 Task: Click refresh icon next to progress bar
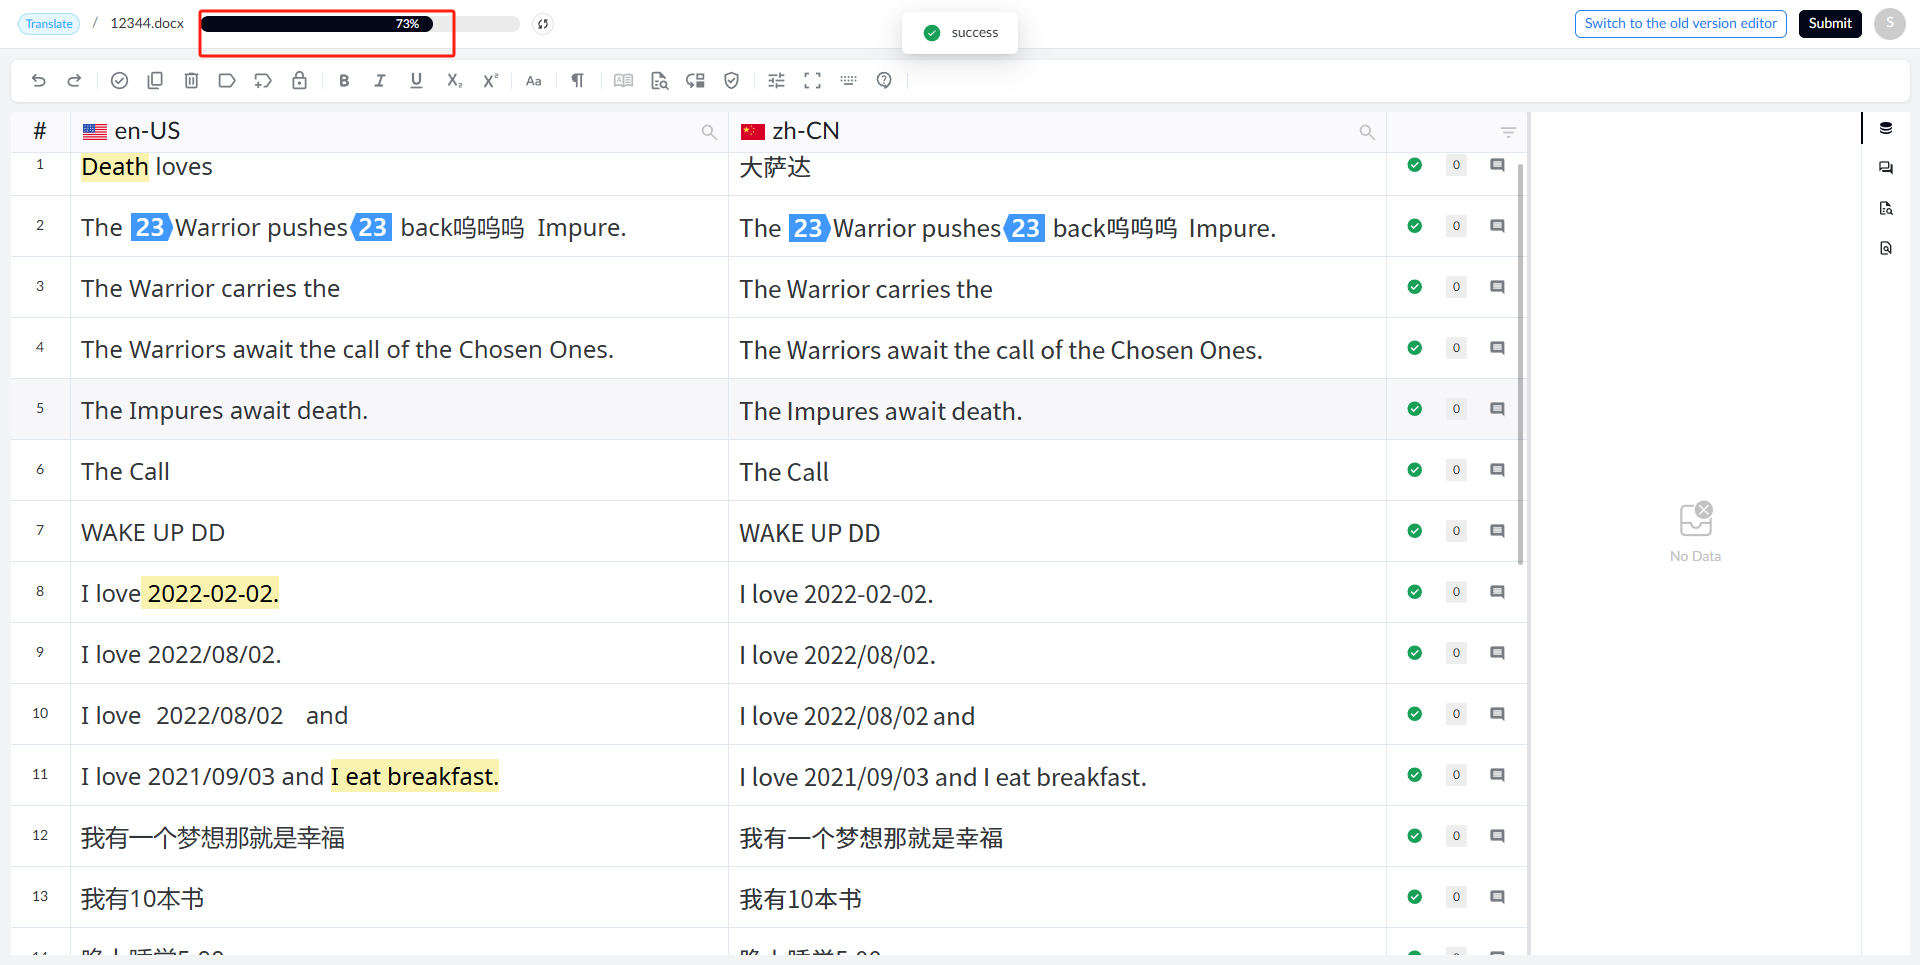pos(543,24)
